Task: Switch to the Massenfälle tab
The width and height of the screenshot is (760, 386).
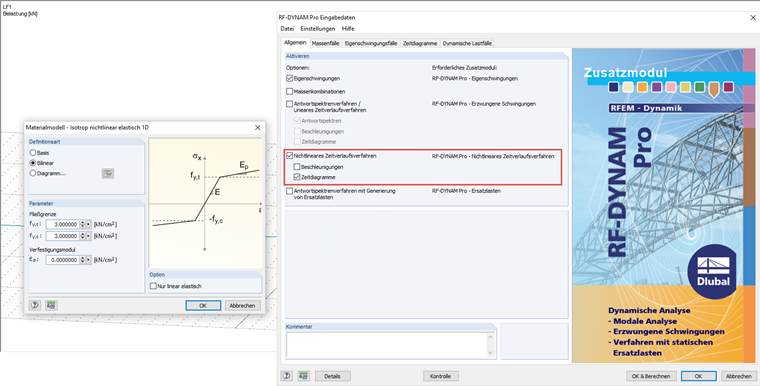Action: tap(325, 43)
